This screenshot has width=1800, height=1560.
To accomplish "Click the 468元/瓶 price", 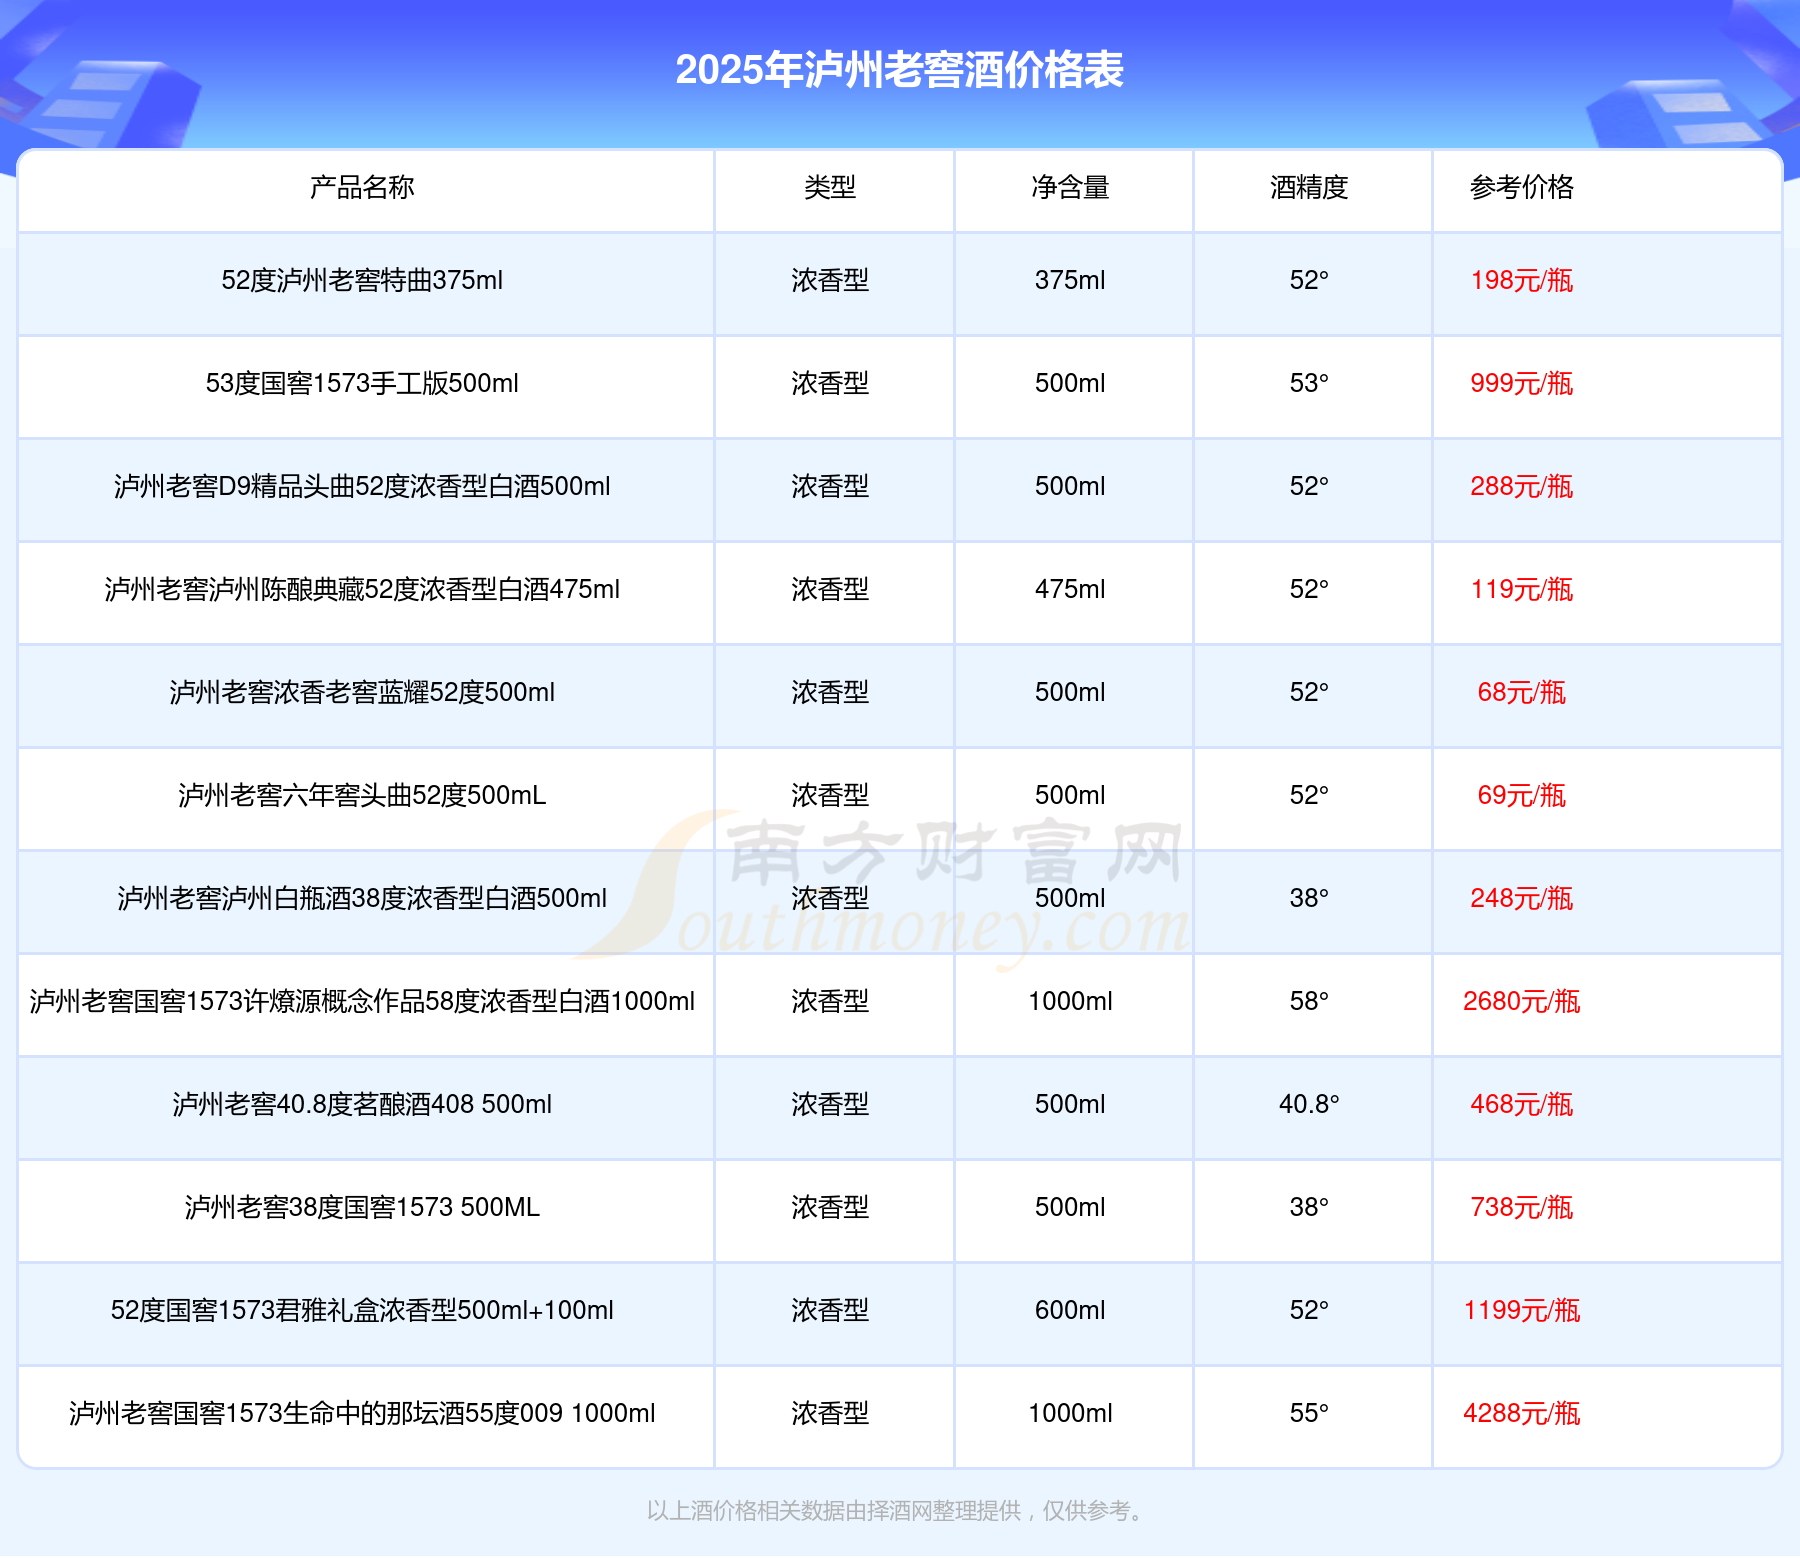I will point(1521,1104).
